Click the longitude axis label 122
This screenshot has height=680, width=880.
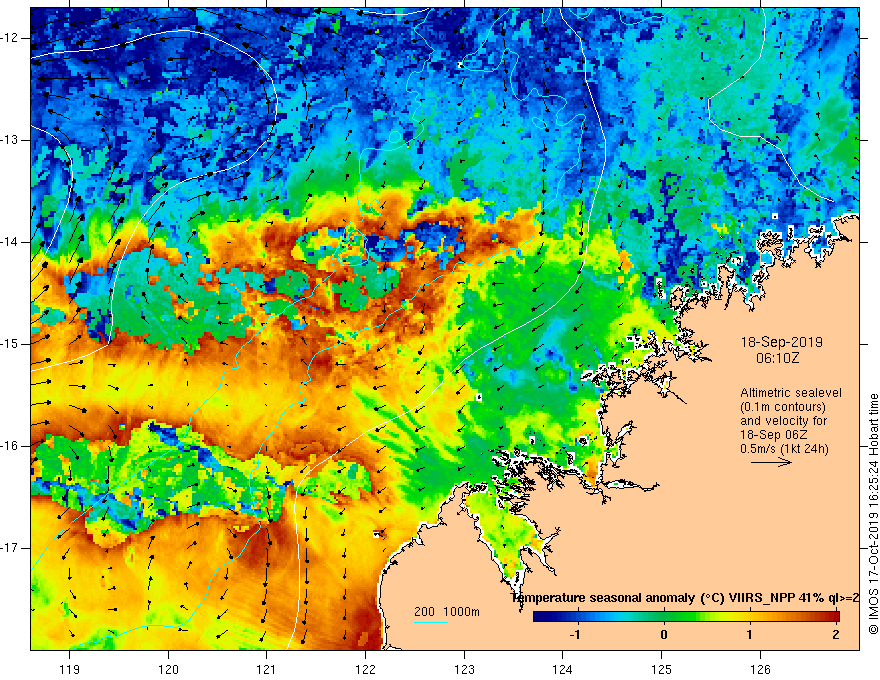365,669
